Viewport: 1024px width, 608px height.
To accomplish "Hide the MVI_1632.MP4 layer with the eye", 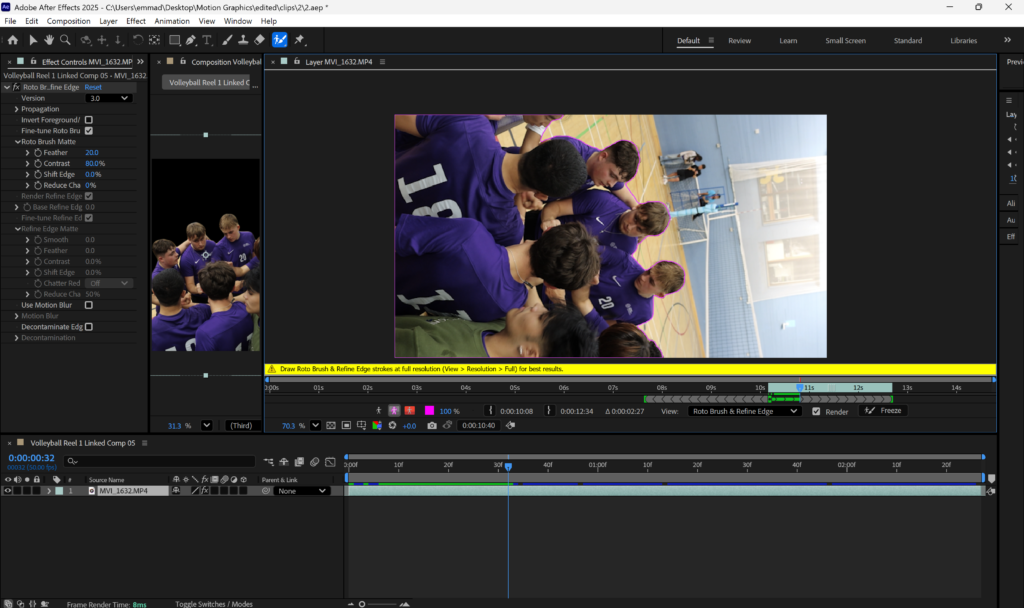I will point(8,491).
